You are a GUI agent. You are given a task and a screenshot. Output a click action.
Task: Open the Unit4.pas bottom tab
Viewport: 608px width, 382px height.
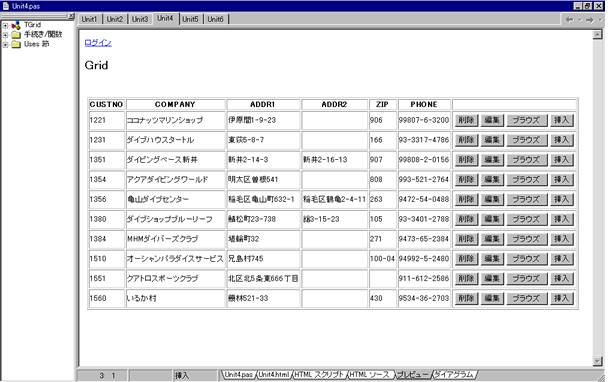pyautogui.click(x=238, y=375)
